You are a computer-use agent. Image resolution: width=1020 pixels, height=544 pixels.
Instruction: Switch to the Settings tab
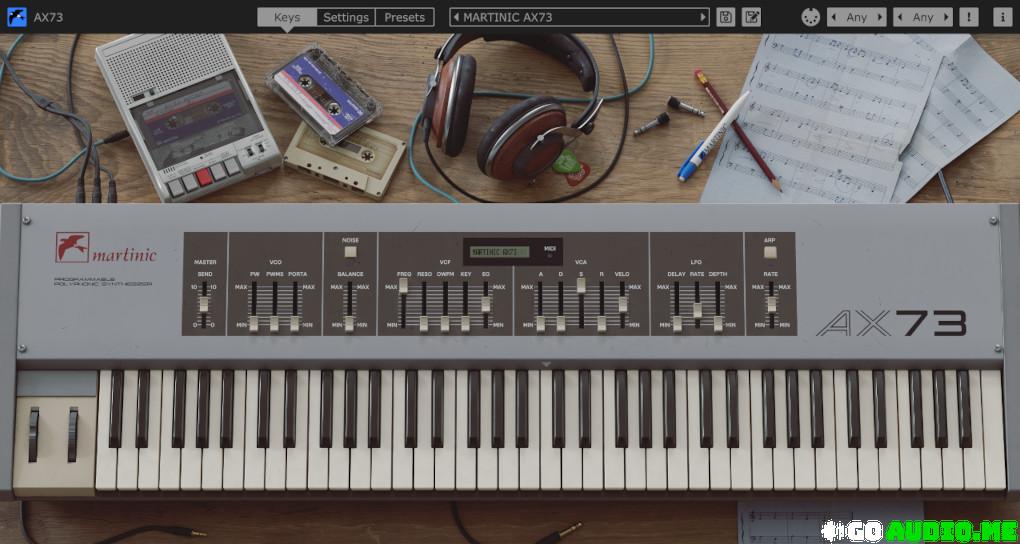coord(346,18)
